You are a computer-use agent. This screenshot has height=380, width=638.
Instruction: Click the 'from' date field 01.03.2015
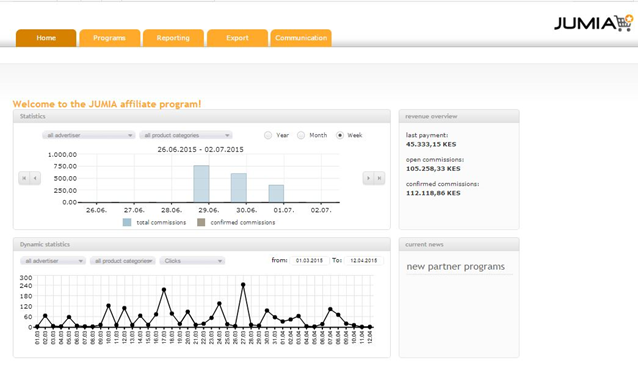point(309,260)
